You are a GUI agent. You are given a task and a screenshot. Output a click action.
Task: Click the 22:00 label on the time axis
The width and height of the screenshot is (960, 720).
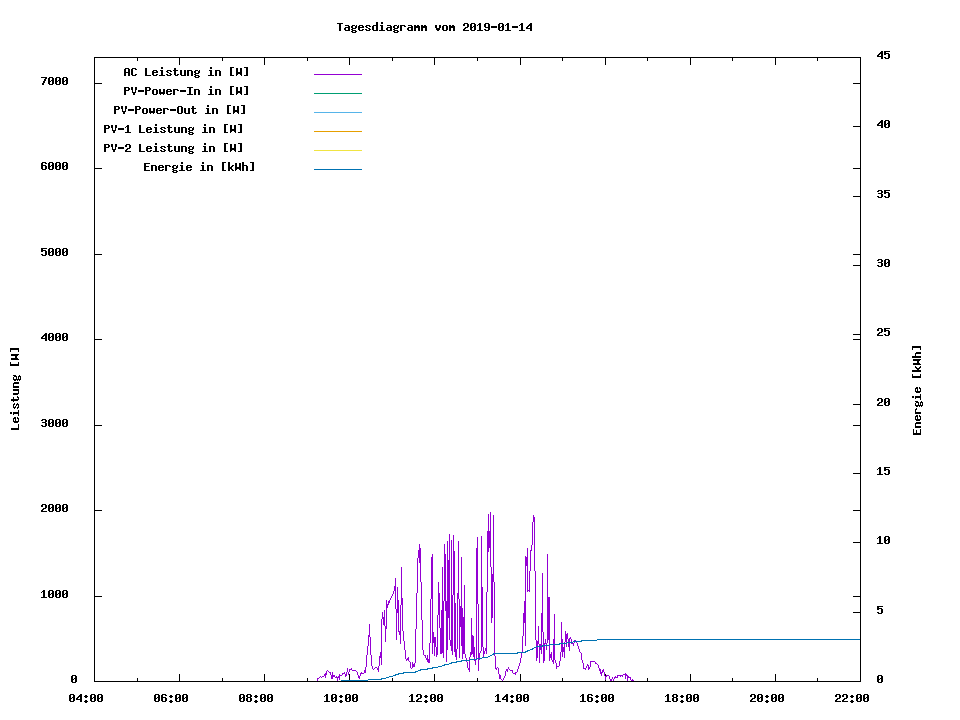point(852,698)
